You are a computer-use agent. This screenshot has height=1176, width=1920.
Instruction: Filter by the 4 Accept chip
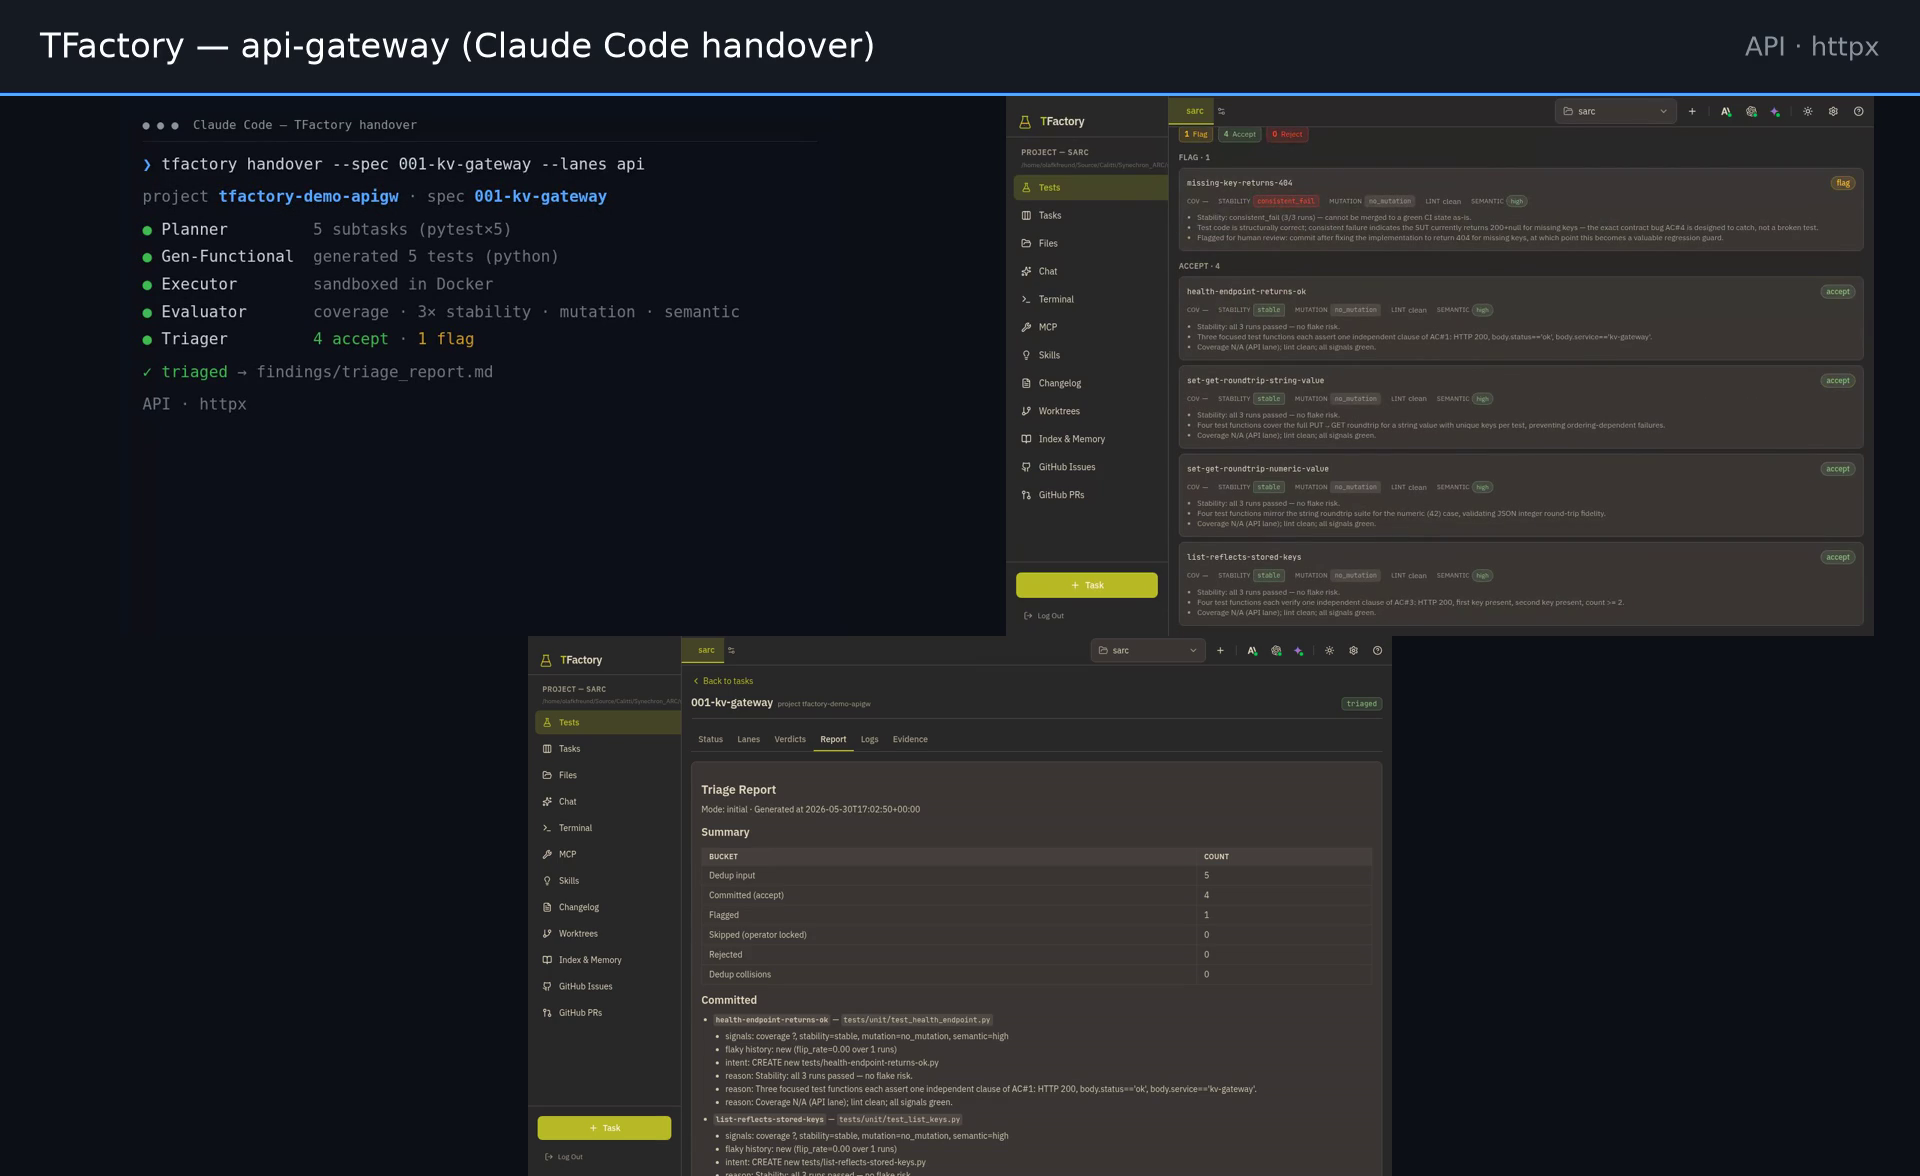tap(1240, 134)
